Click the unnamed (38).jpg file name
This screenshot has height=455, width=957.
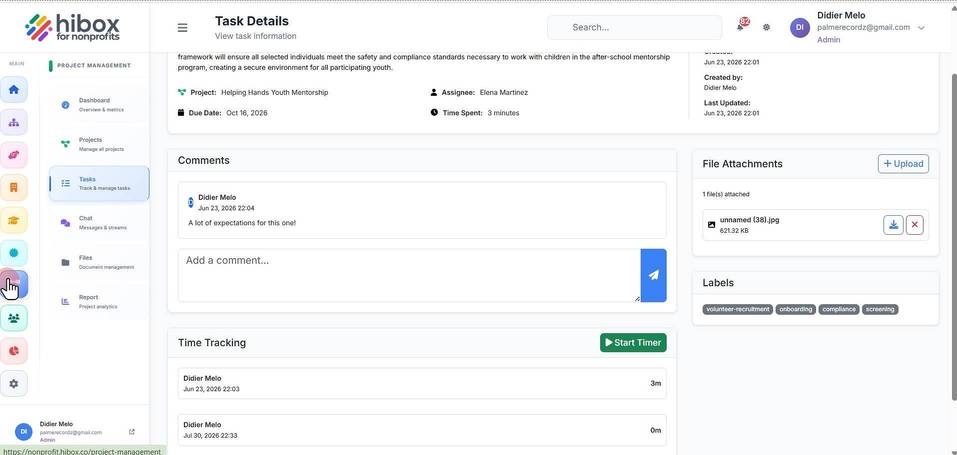[749, 220]
